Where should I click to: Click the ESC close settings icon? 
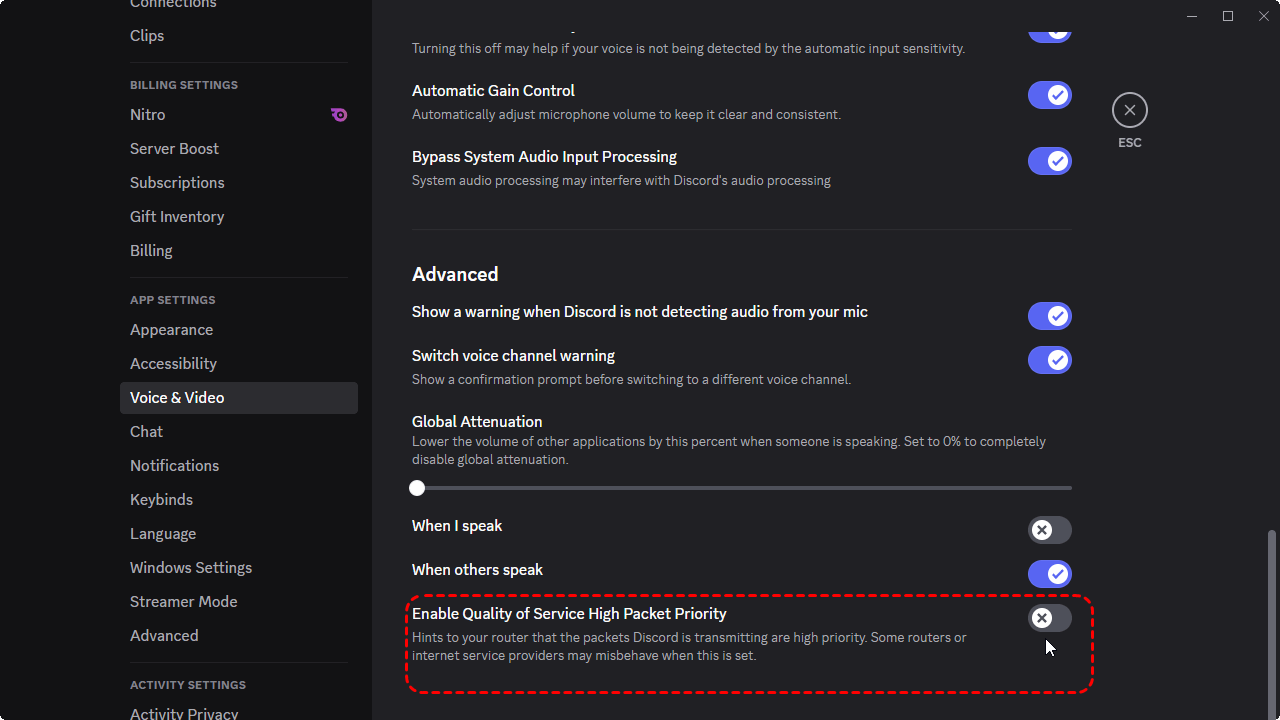1129,110
